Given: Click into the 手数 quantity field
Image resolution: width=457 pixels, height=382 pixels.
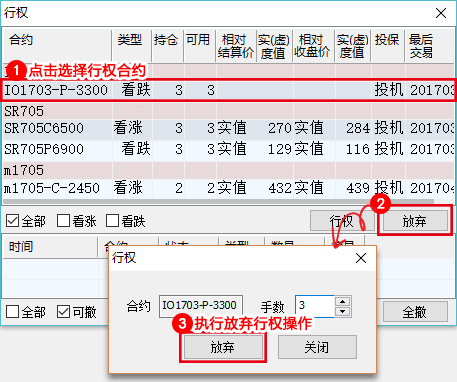Looking at the screenshot, I should coord(315,306).
